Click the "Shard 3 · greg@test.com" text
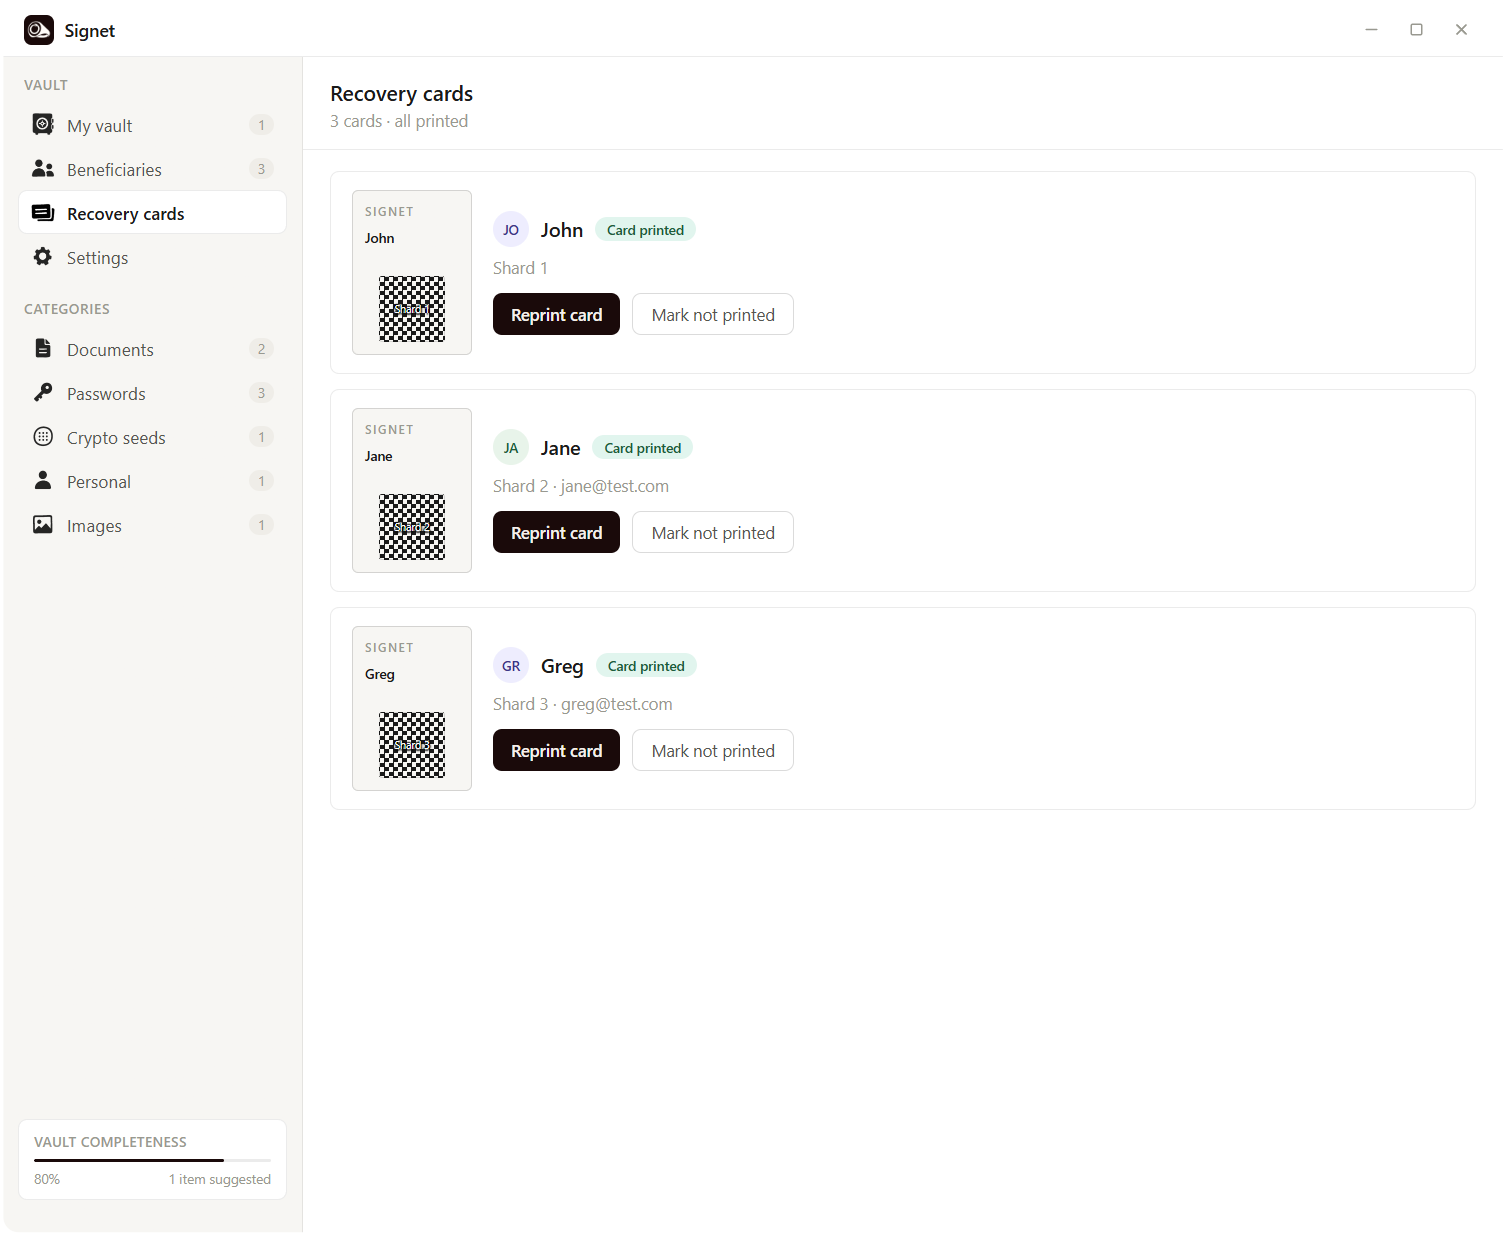This screenshot has height=1236, width=1507. click(x=583, y=704)
